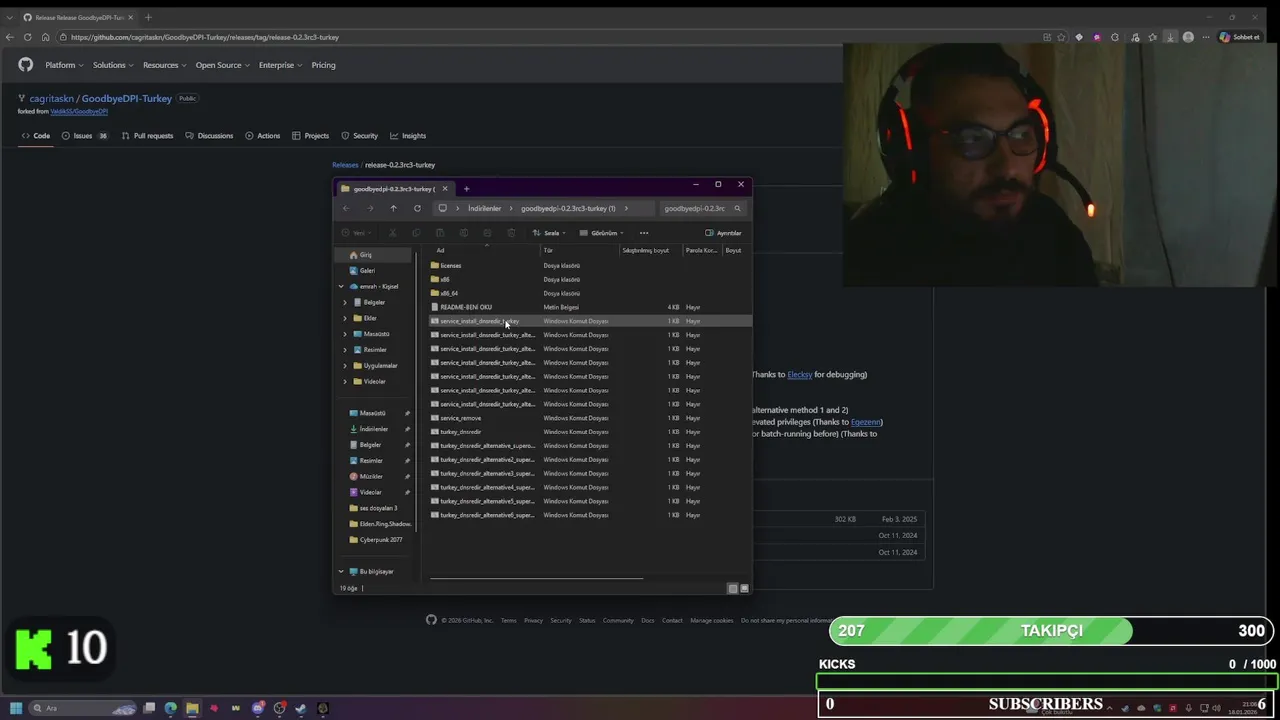The height and width of the screenshot is (720, 1280).
Task: Expand the Belgeler tree node
Action: [x=345, y=302]
